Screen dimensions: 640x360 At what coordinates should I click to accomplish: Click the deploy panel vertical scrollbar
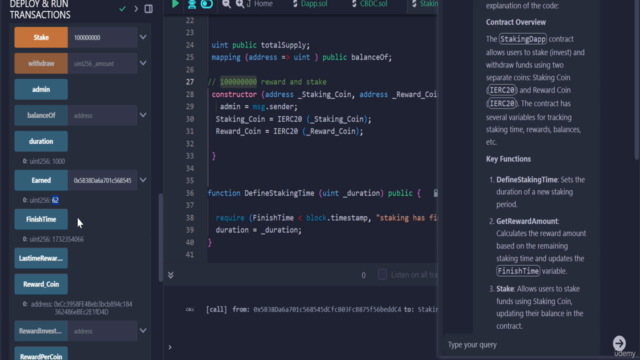pyautogui.click(x=160, y=238)
